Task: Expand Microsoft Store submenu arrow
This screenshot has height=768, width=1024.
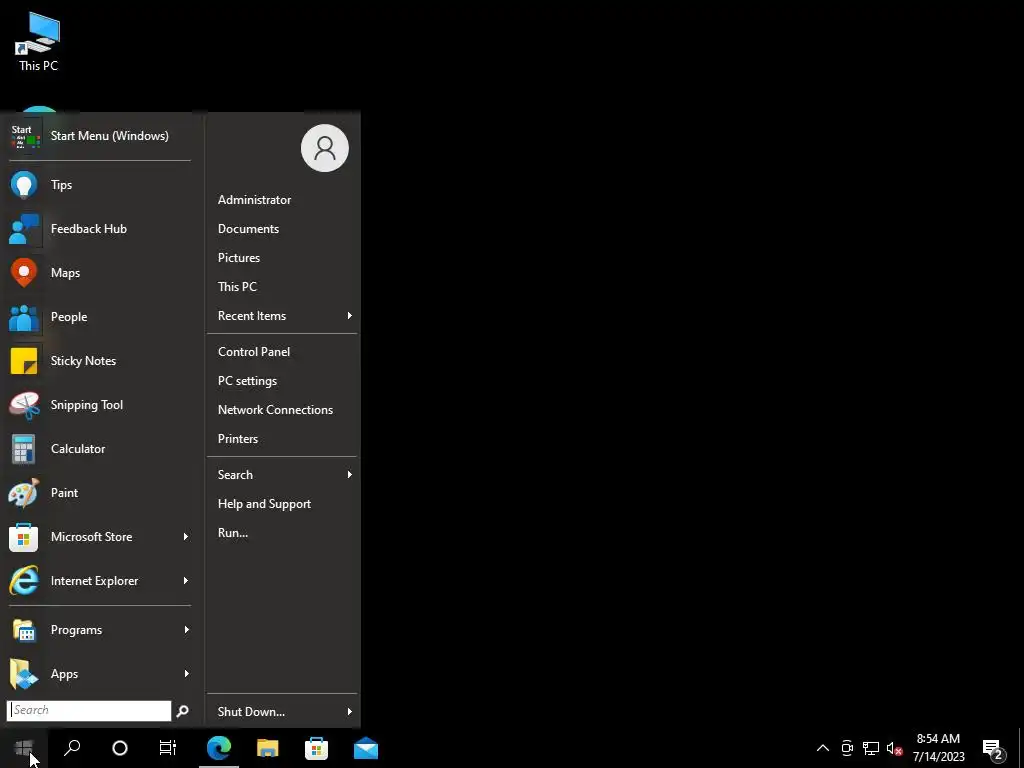Action: 186,537
